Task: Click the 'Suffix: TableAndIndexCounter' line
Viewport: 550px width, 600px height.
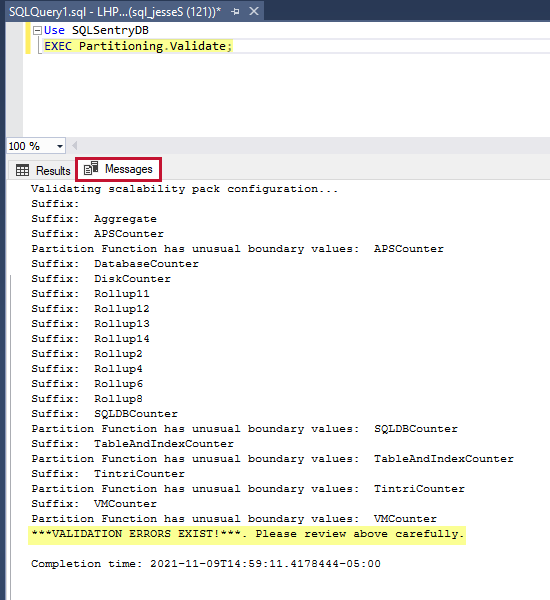Action: 132,443
